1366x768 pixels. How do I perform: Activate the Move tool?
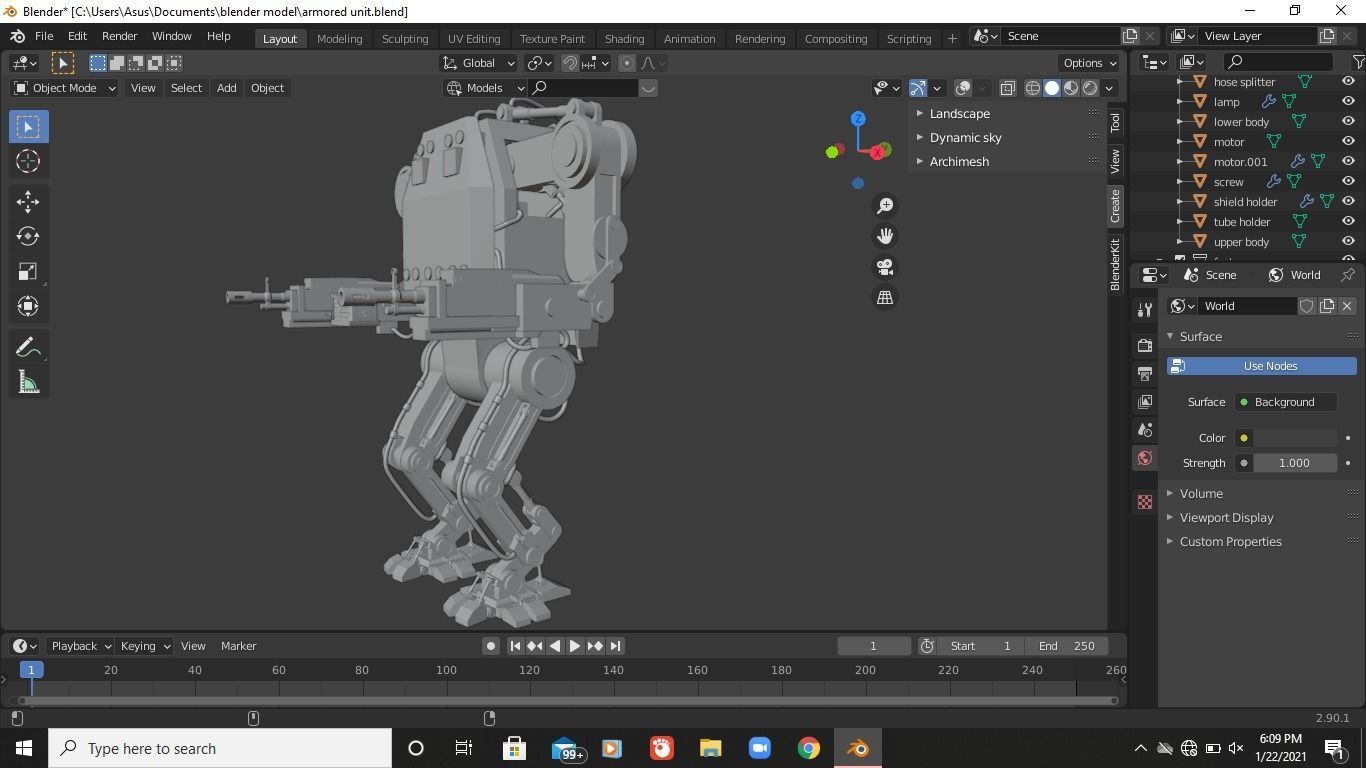pos(28,202)
